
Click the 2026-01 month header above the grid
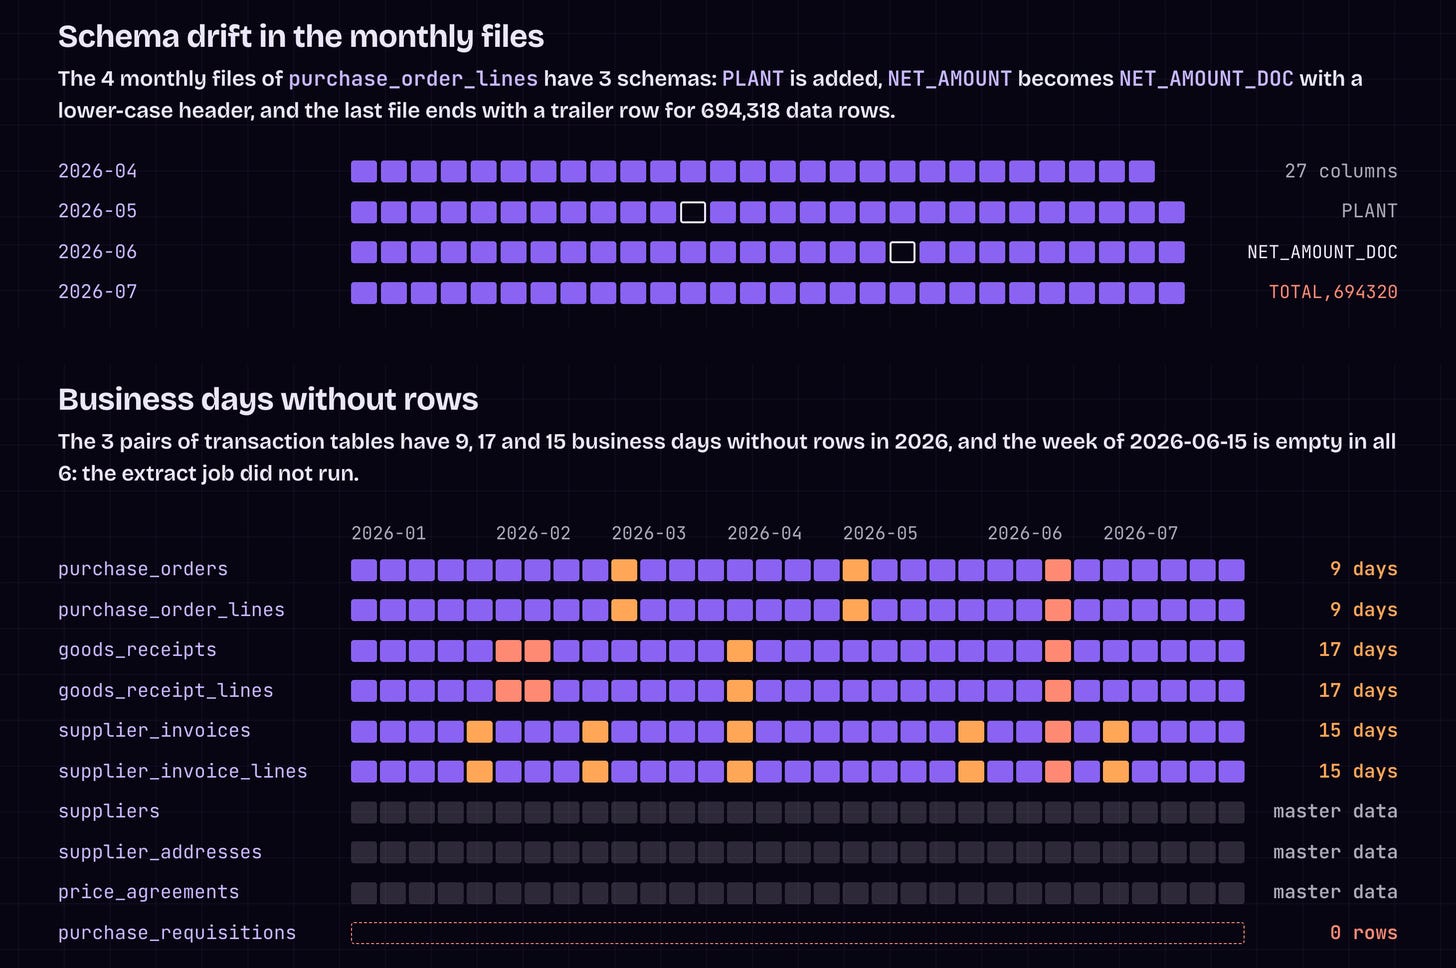coord(389,533)
